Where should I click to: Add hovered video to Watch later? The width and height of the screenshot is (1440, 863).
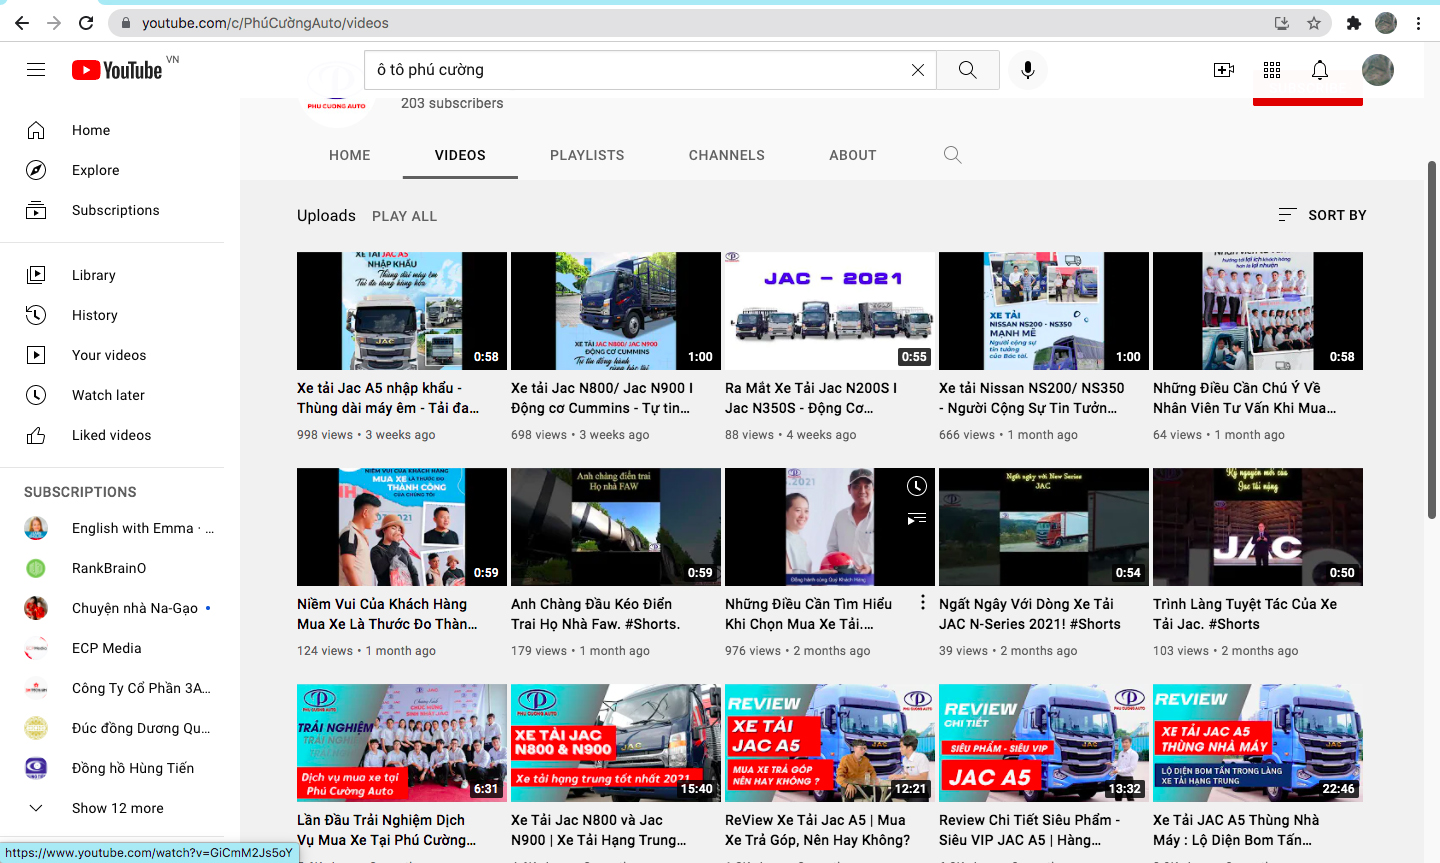(917, 487)
